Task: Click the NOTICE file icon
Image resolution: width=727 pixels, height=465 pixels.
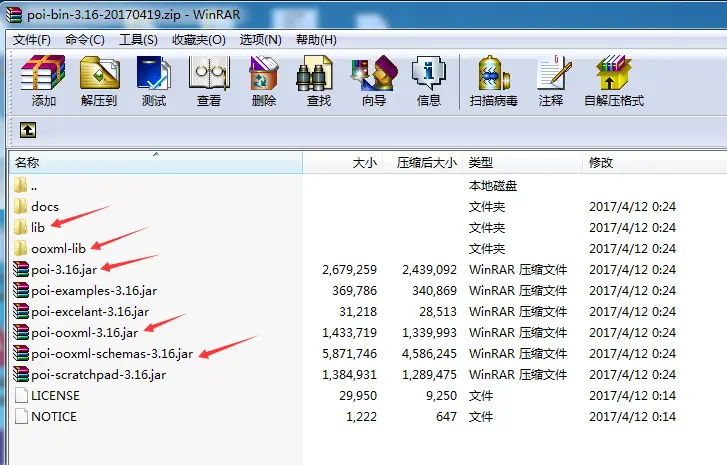Action: click(21, 416)
